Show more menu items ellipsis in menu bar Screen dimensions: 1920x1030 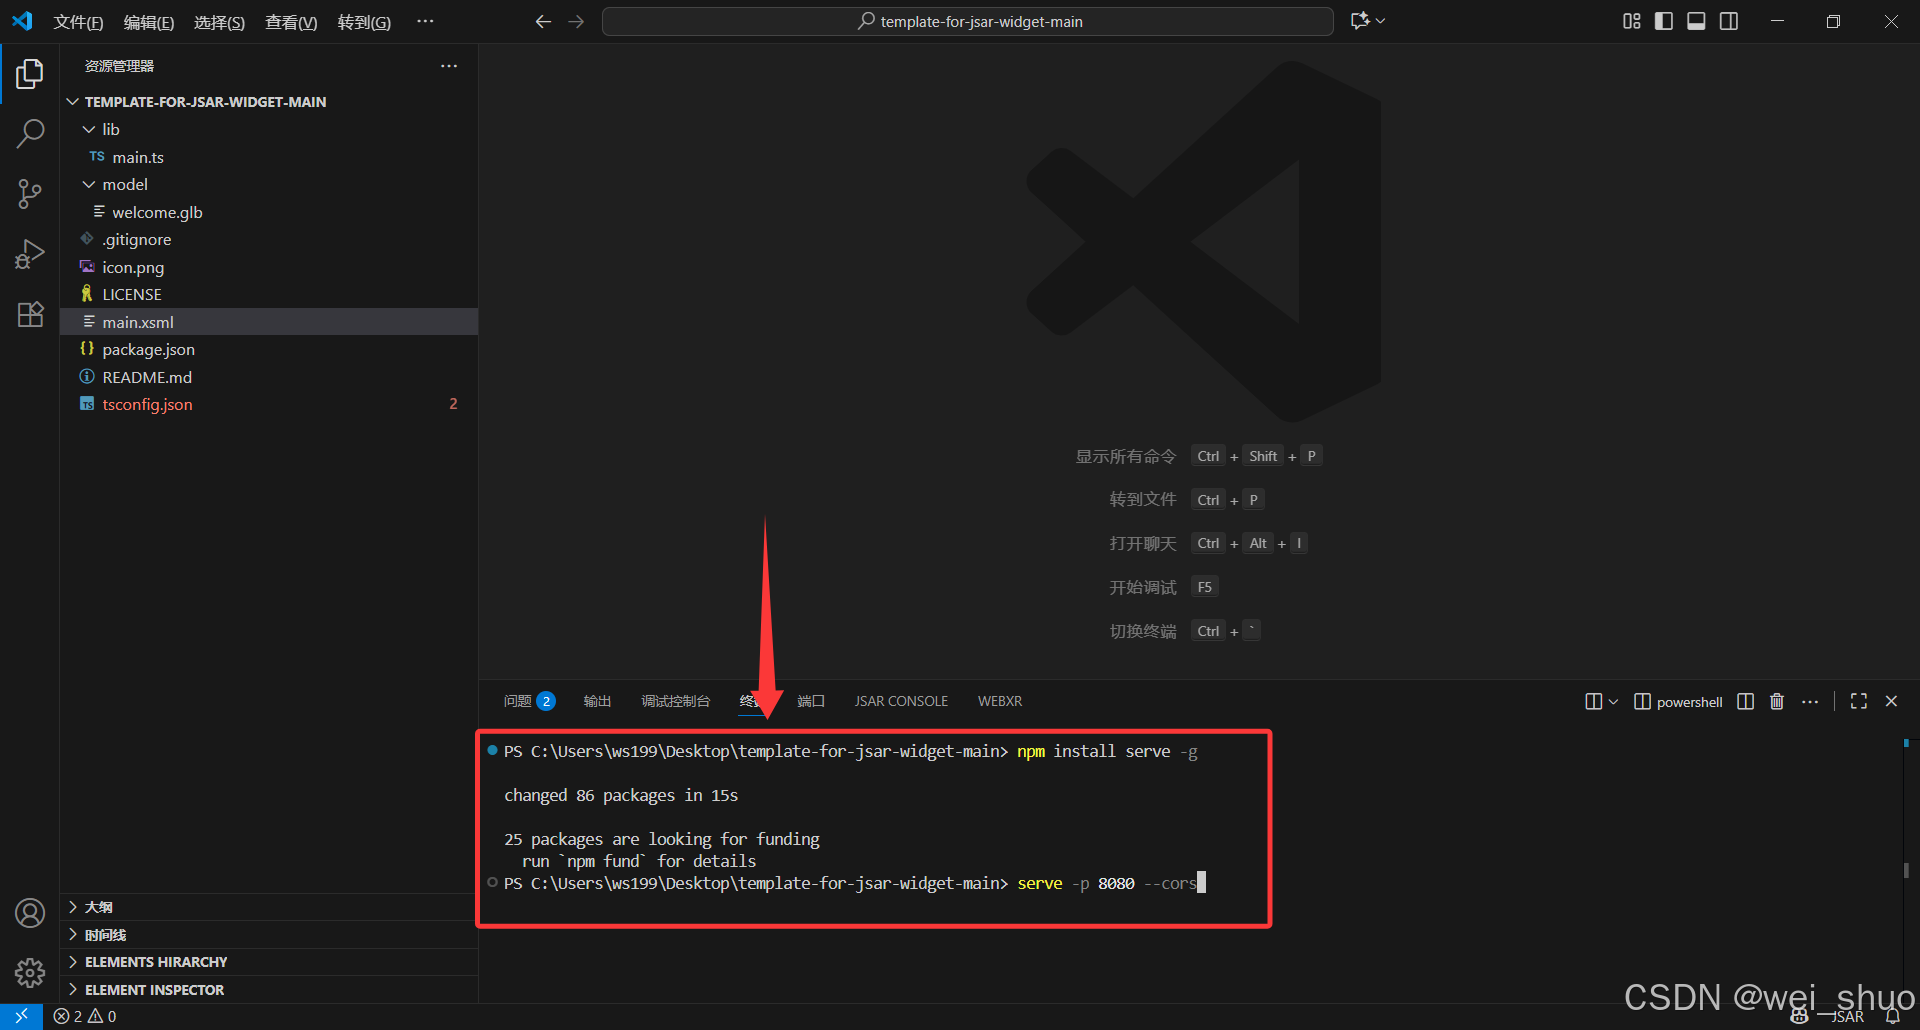[425, 21]
